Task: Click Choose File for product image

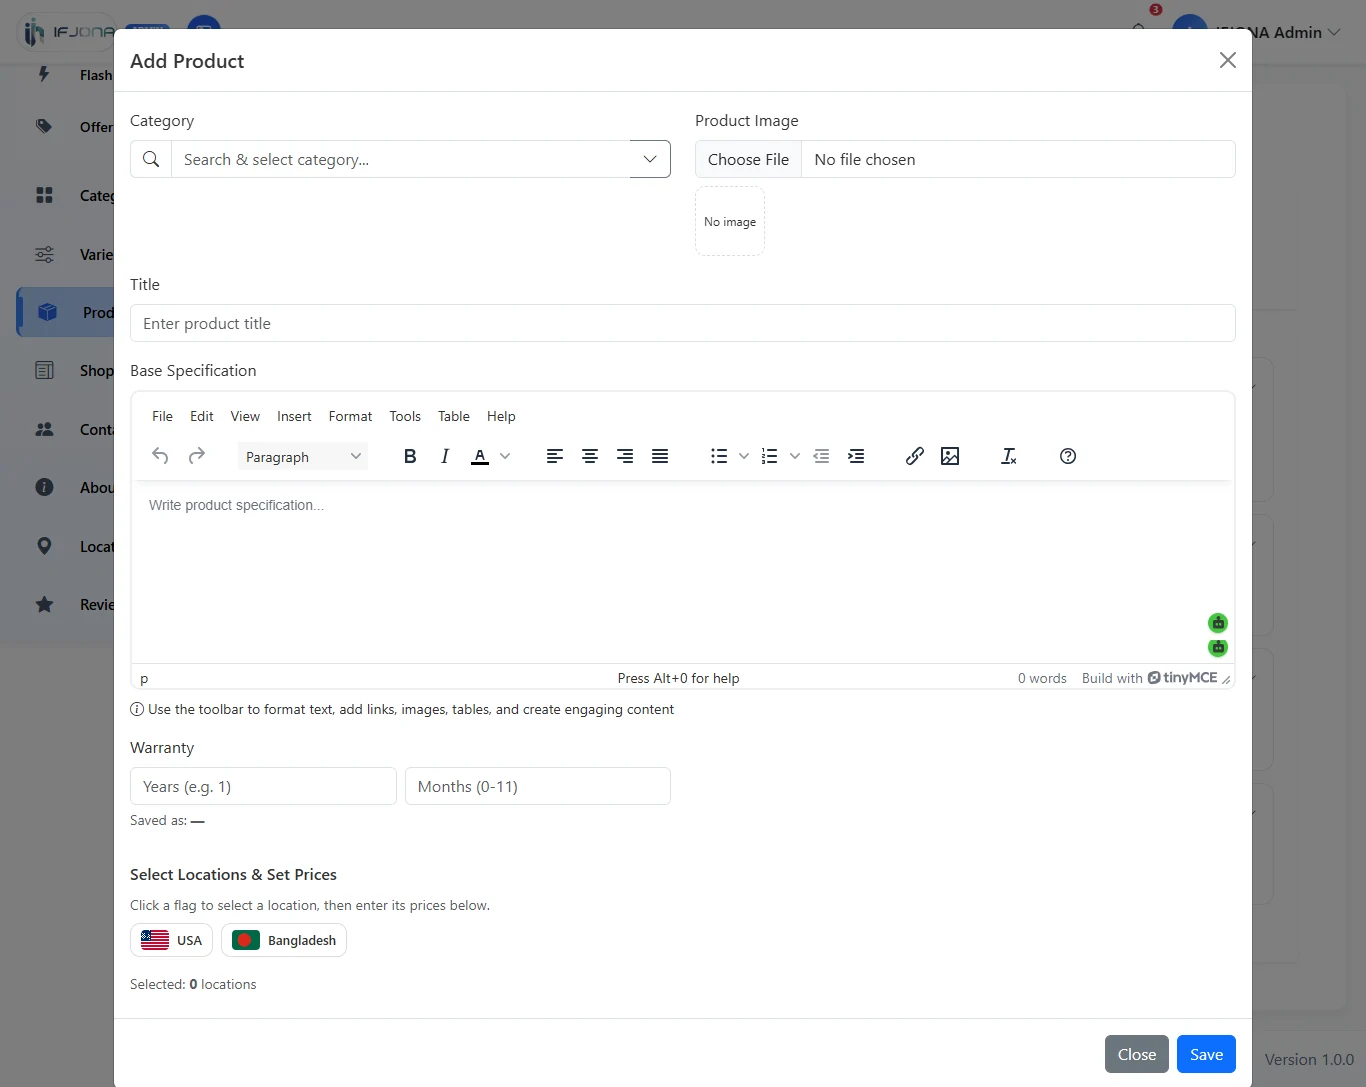Action: pos(748,159)
